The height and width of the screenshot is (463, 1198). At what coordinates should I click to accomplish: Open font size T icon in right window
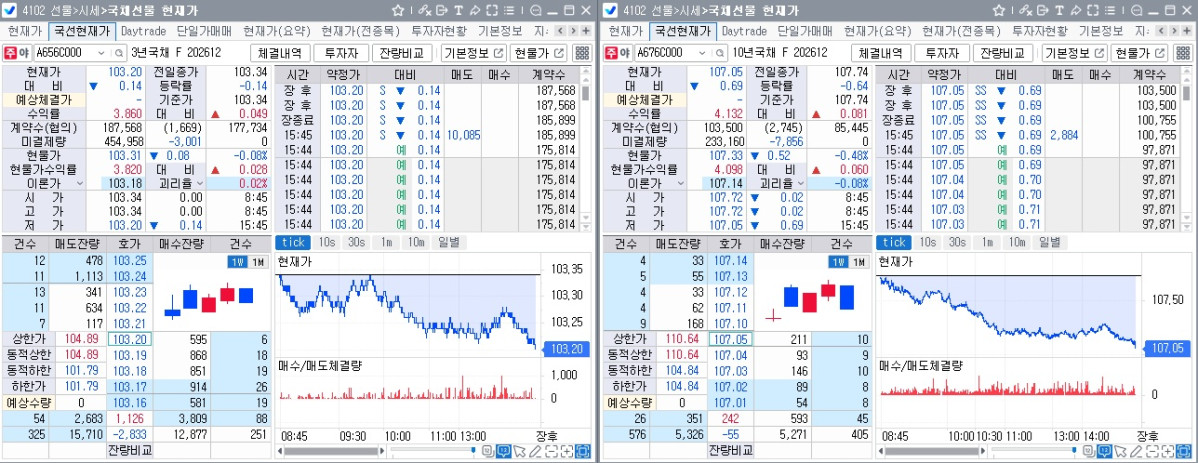tap(1059, 10)
